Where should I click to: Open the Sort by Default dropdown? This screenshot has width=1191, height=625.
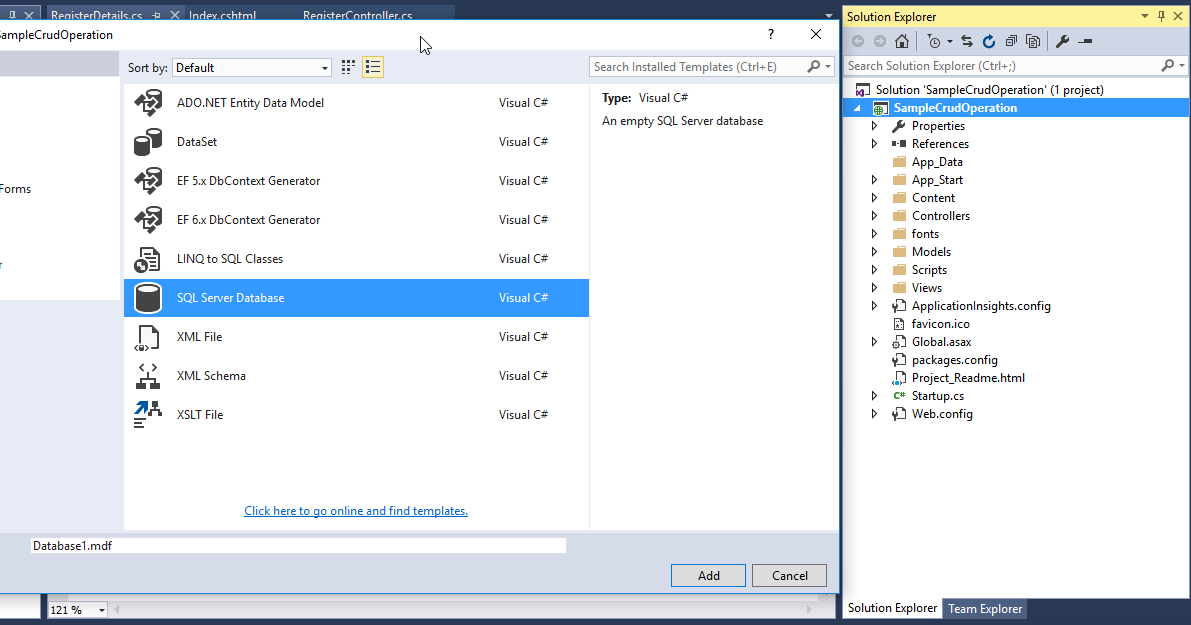(x=324, y=67)
